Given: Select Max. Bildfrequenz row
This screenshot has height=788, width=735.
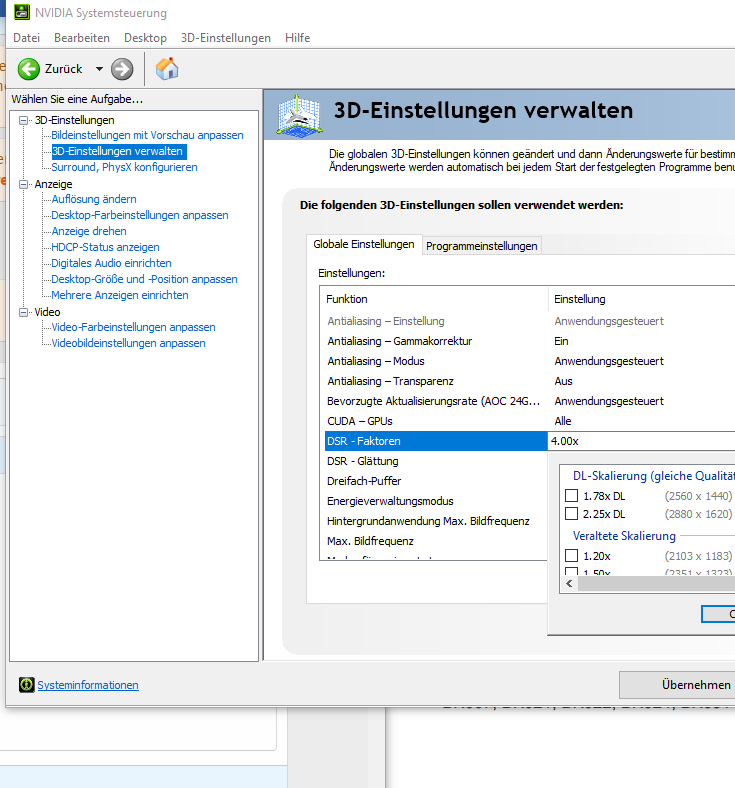Looking at the screenshot, I should (434, 541).
